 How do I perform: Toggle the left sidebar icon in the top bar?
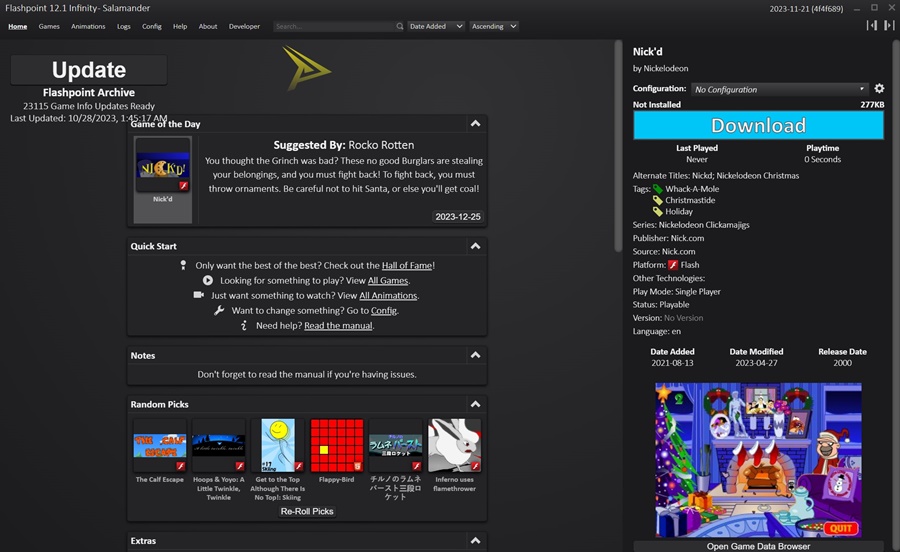(872, 25)
